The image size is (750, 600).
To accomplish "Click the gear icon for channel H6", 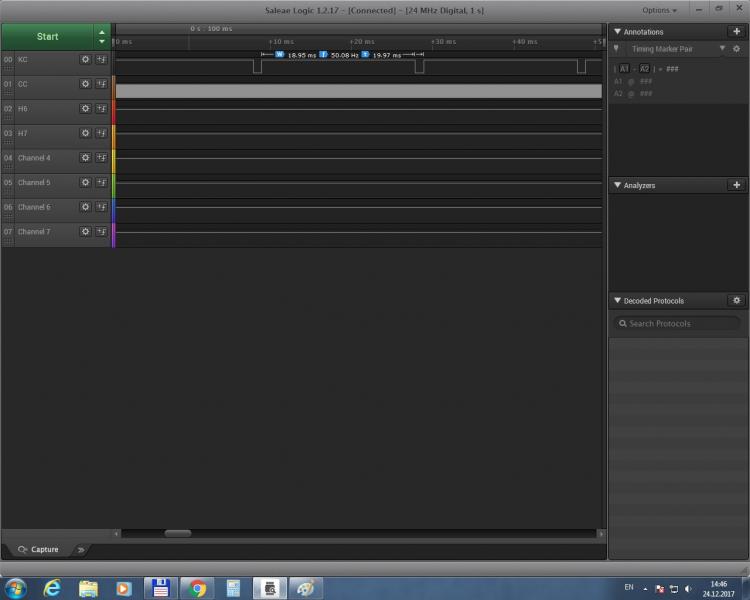I will coord(85,108).
